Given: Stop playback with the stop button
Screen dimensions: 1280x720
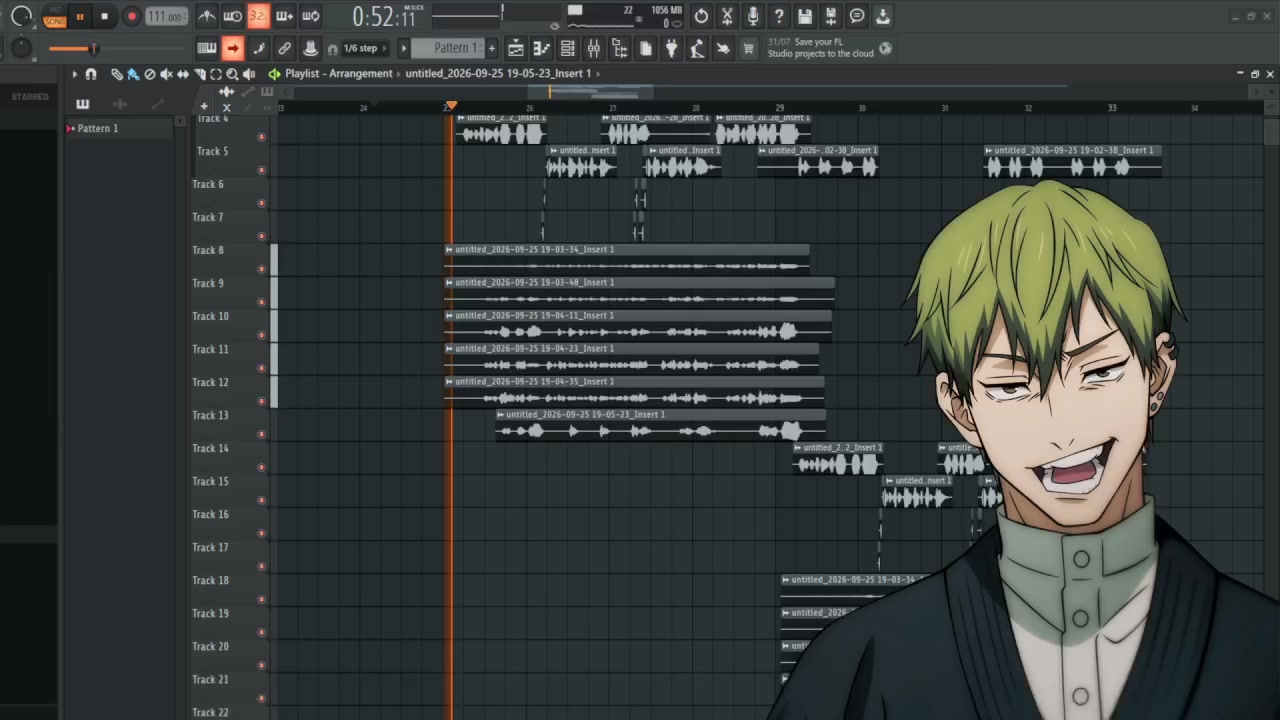Looking at the screenshot, I should [x=104, y=17].
